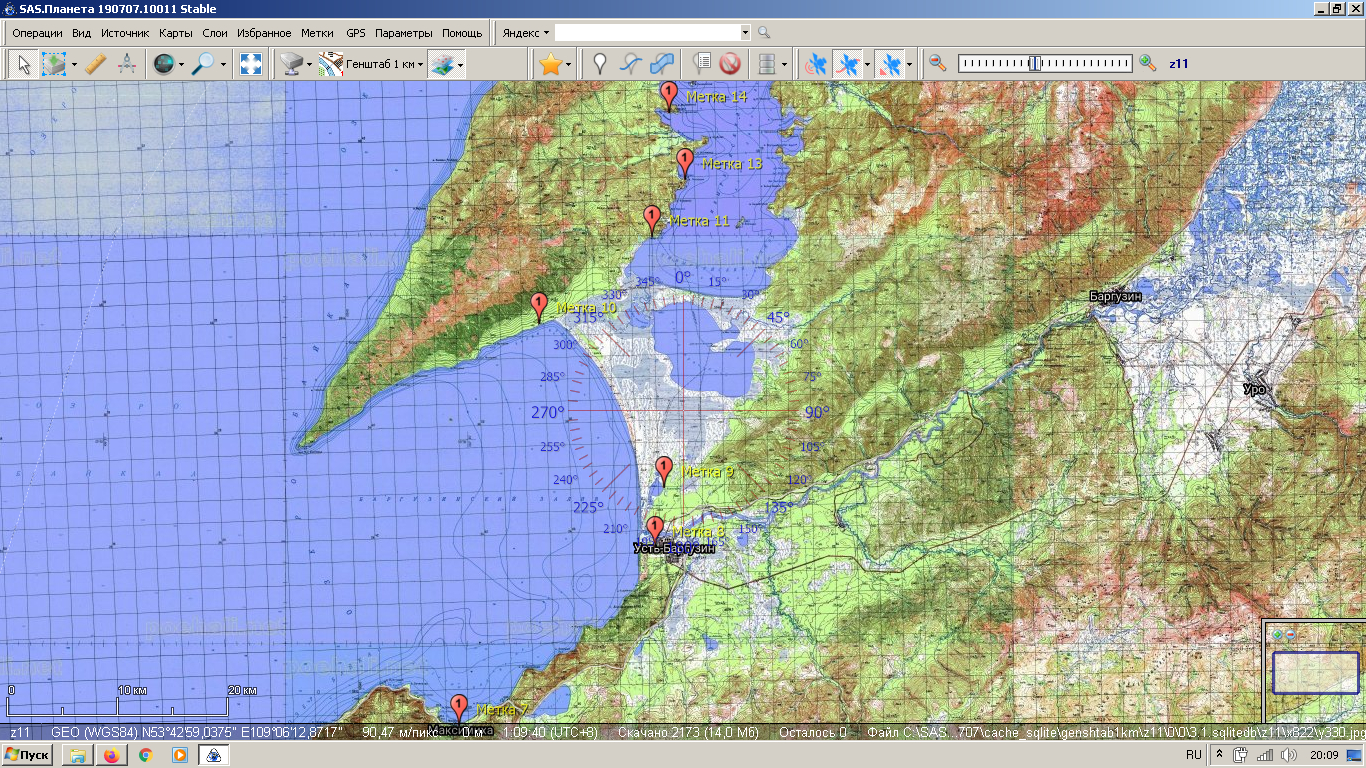This screenshot has height=768, width=1366.
Task: Add a new placemark with pin tool
Action: coord(600,64)
